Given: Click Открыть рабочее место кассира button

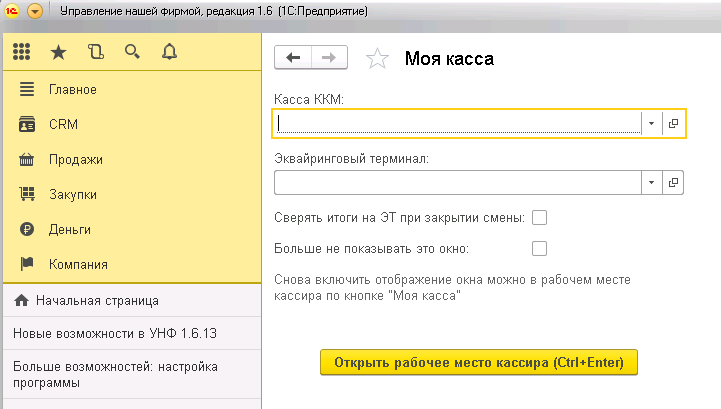Looking at the screenshot, I should [479, 362].
